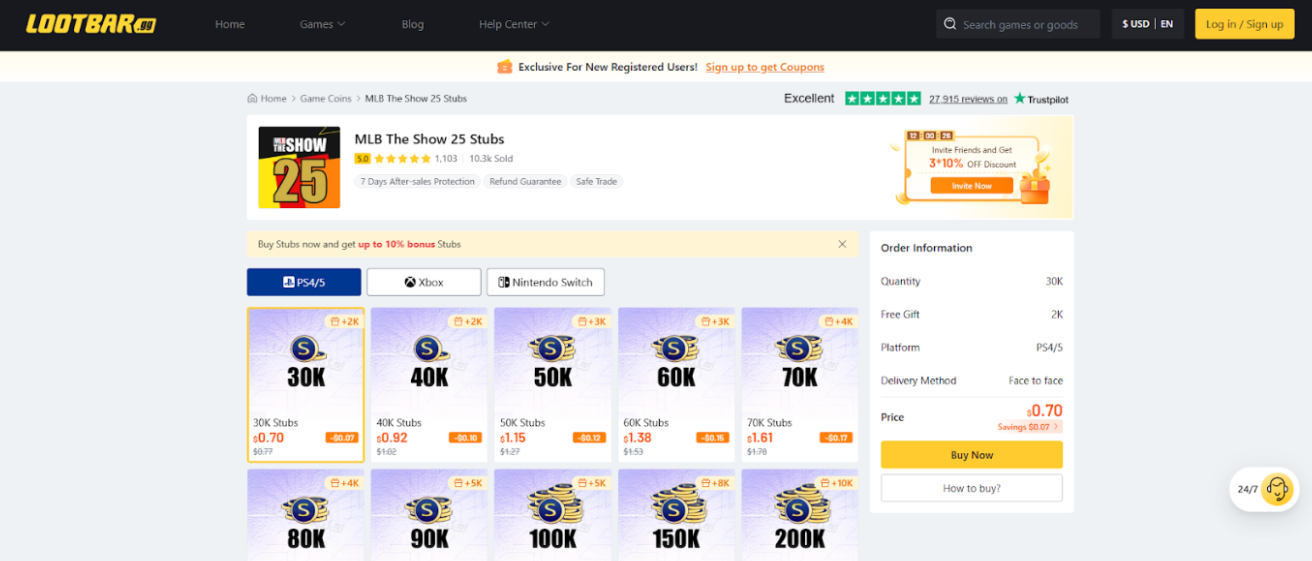
Task: Open the Help Center dropdown
Action: 514,24
